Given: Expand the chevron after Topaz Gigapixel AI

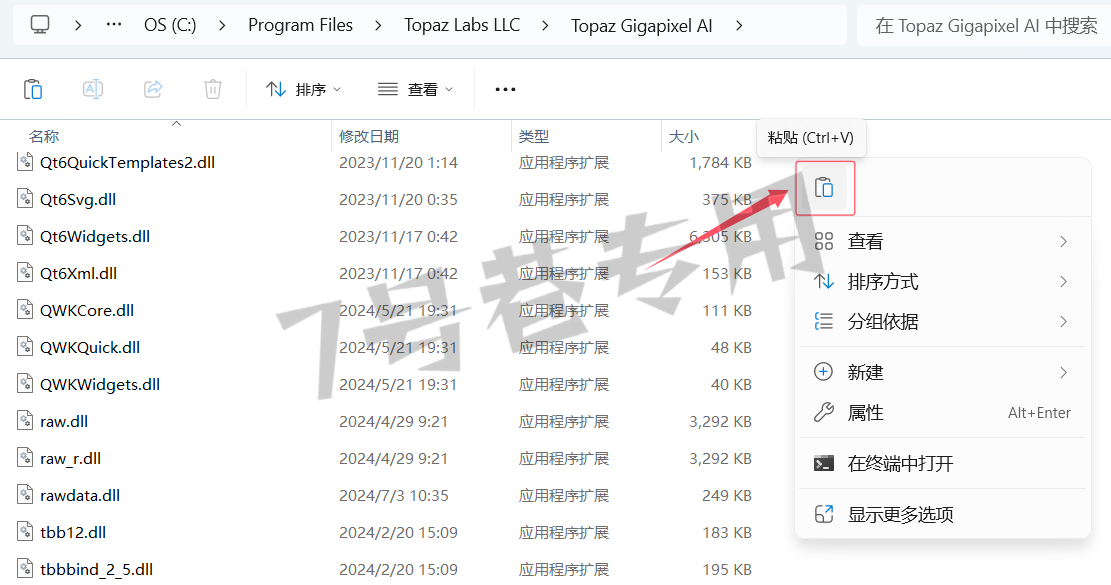Looking at the screenshot, I should pos(739,25).
